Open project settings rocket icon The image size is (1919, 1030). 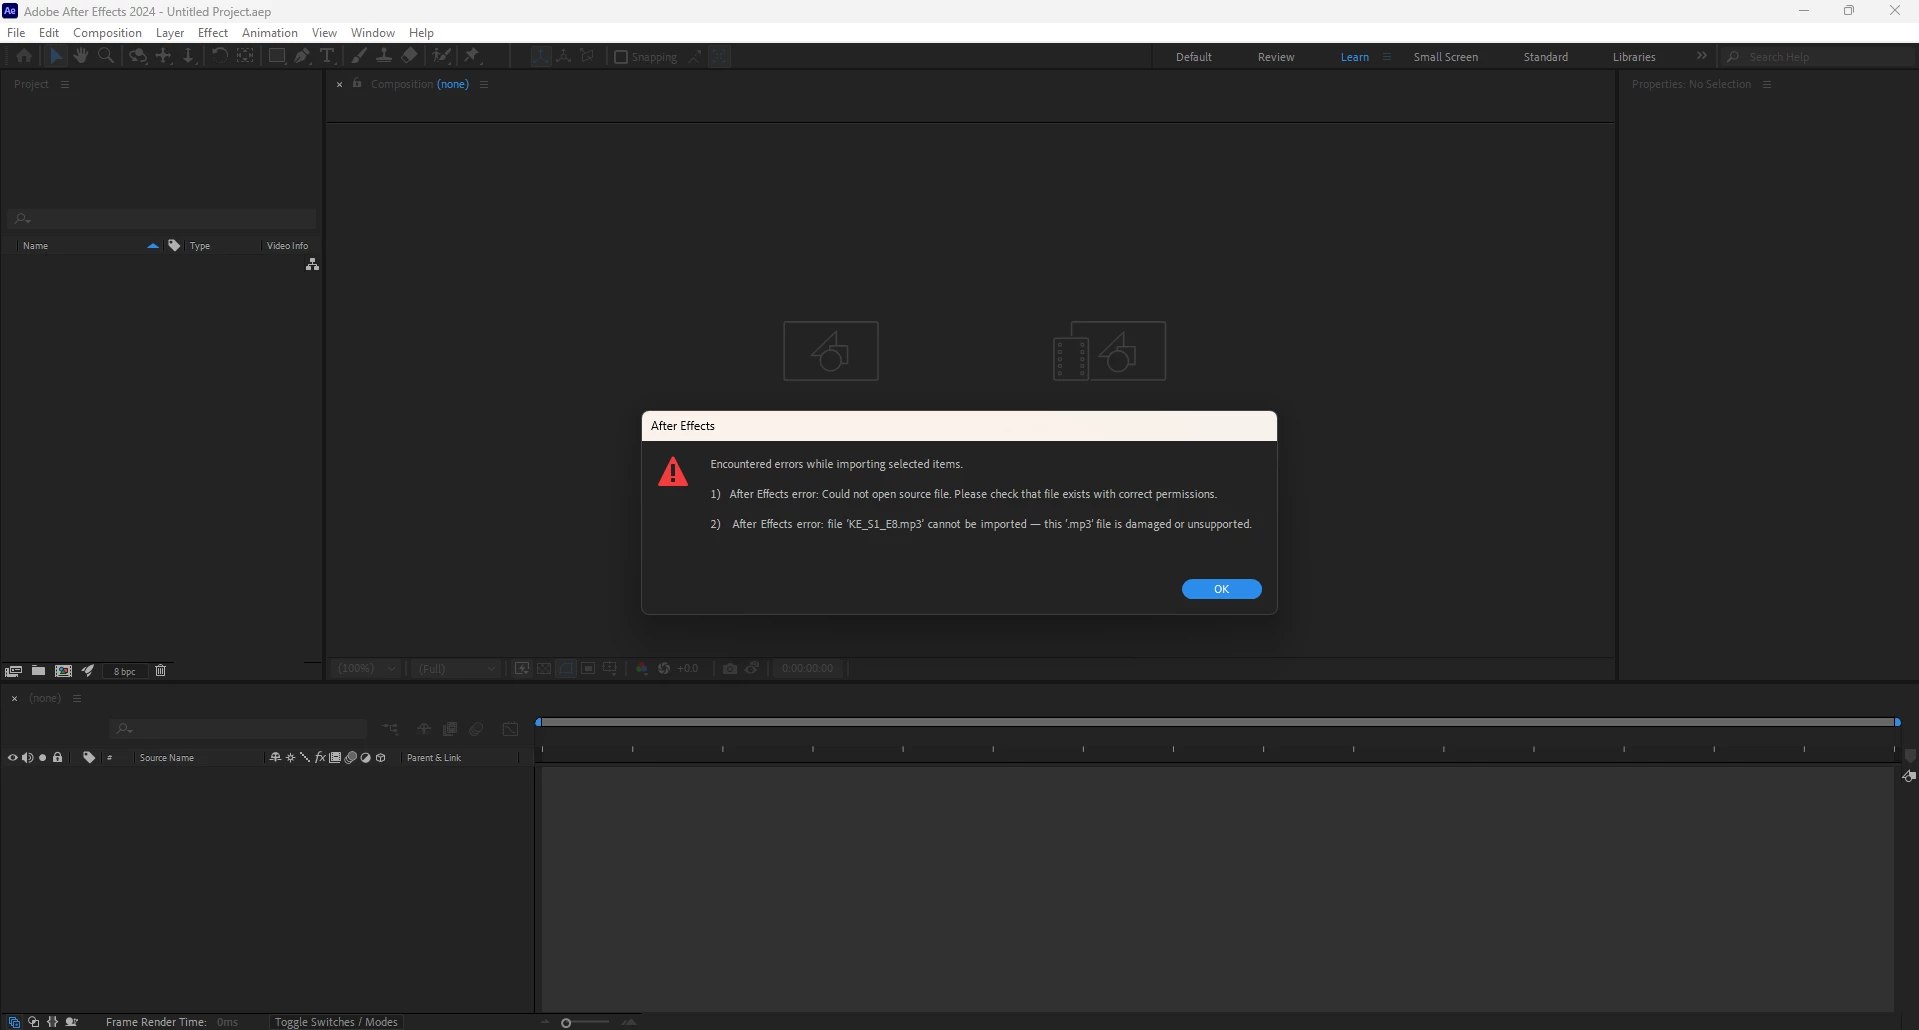(88, 671)
